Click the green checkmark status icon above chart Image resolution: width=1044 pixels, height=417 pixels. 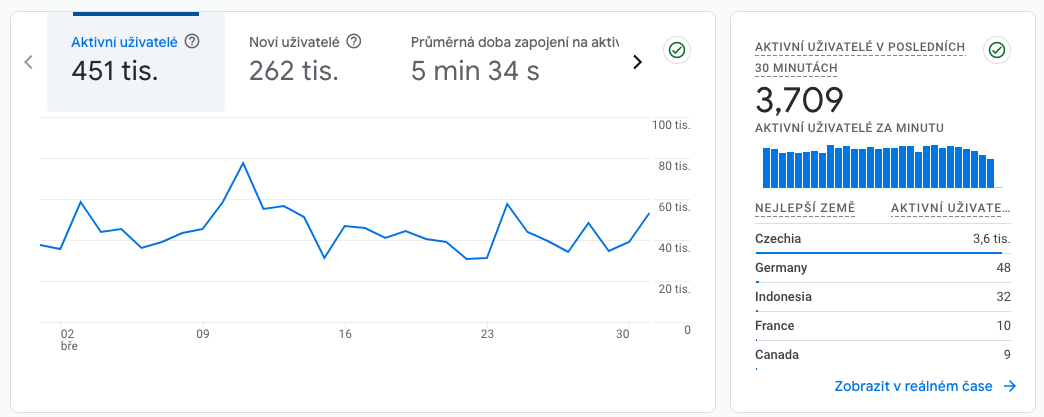pyautogui.click(x=677, y=50)
